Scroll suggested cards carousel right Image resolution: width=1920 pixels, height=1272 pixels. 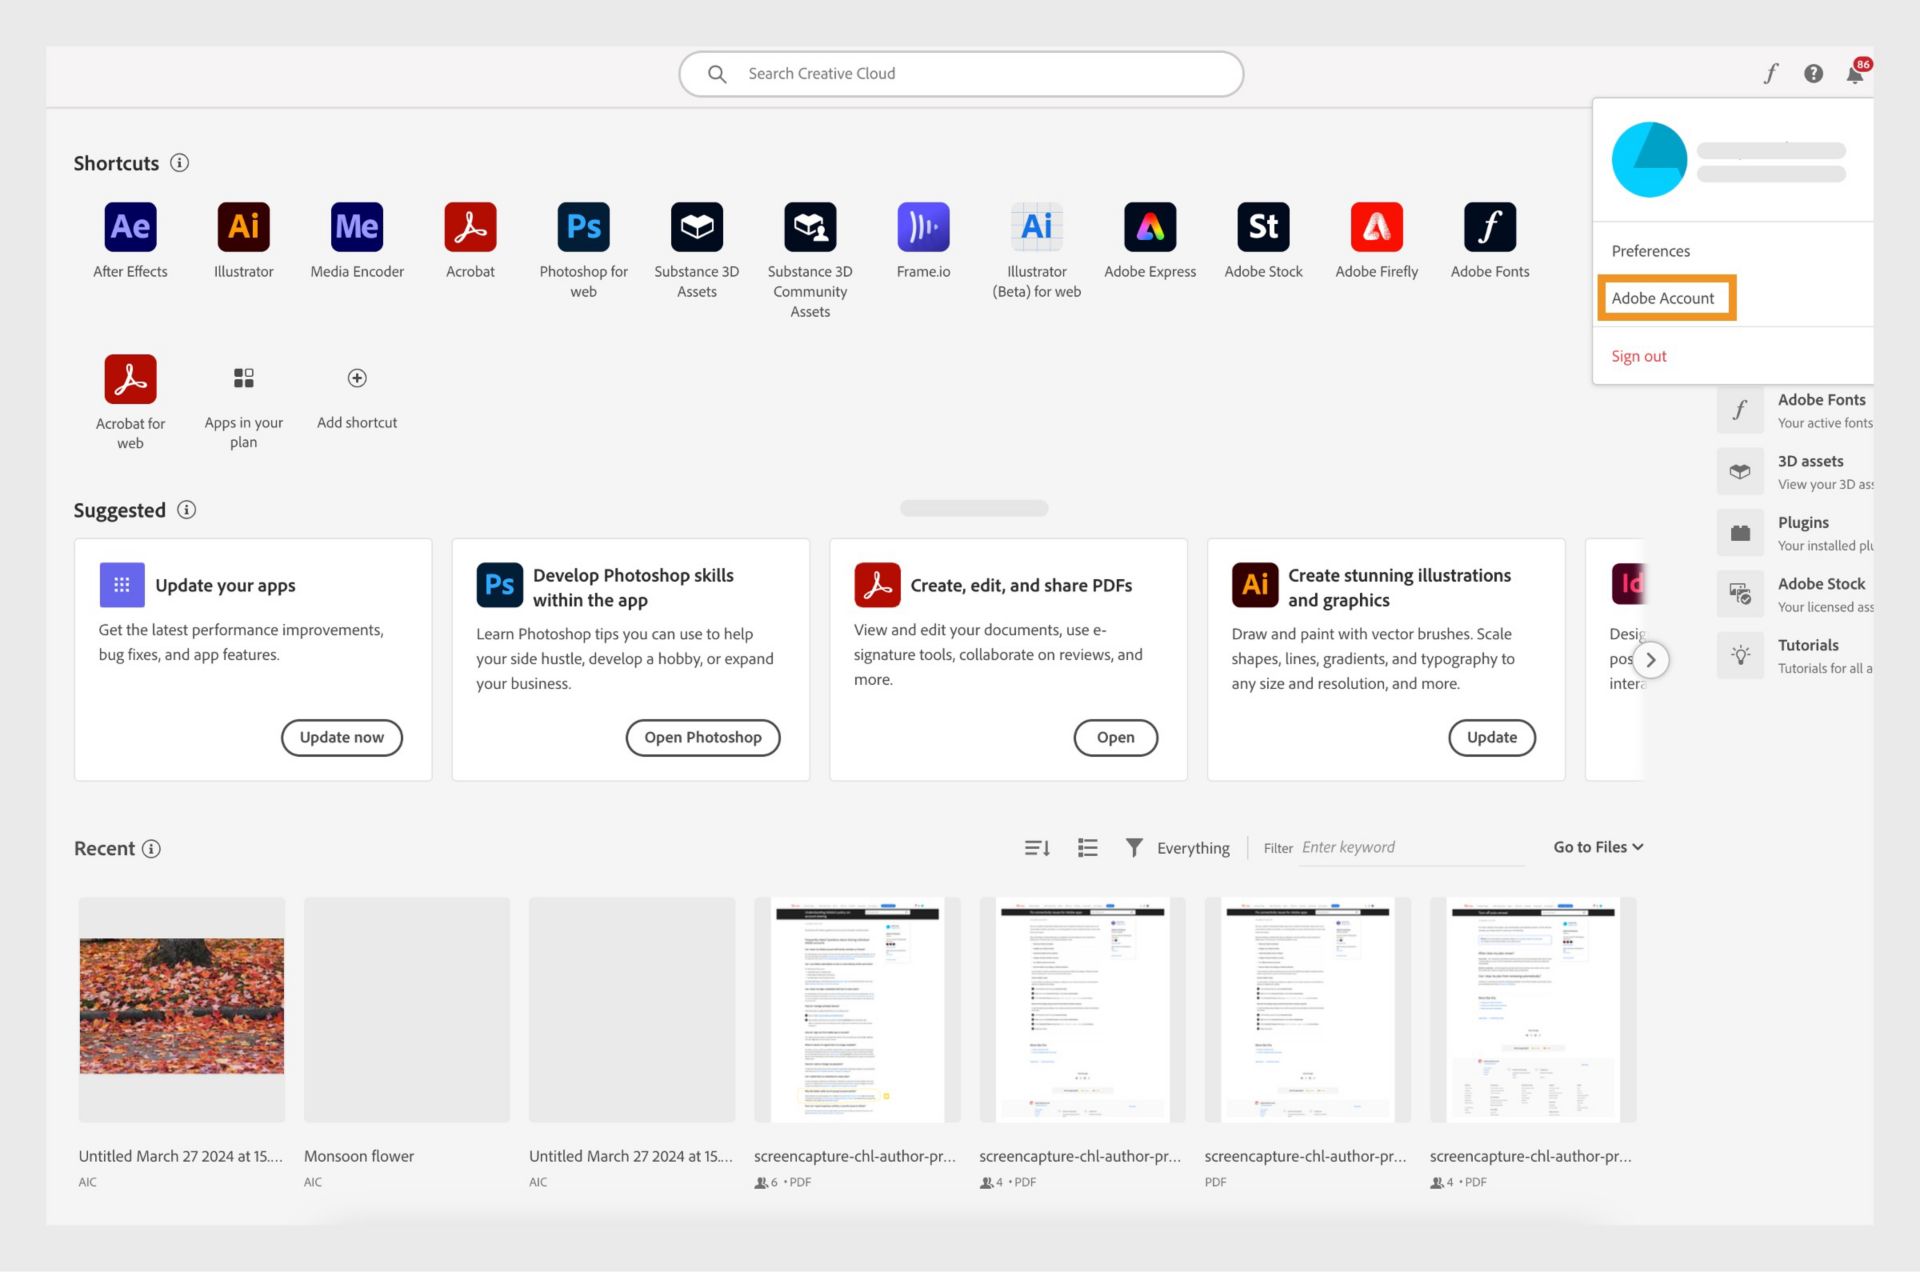tap(1649, 659)
